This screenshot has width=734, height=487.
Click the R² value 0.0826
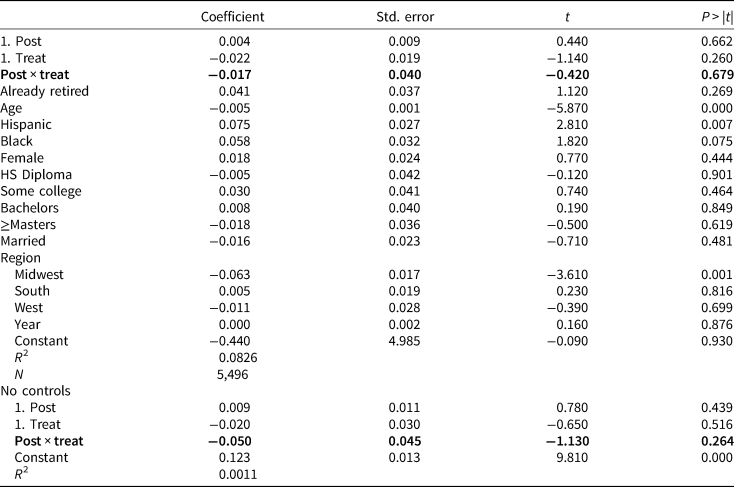coord(238,358)
